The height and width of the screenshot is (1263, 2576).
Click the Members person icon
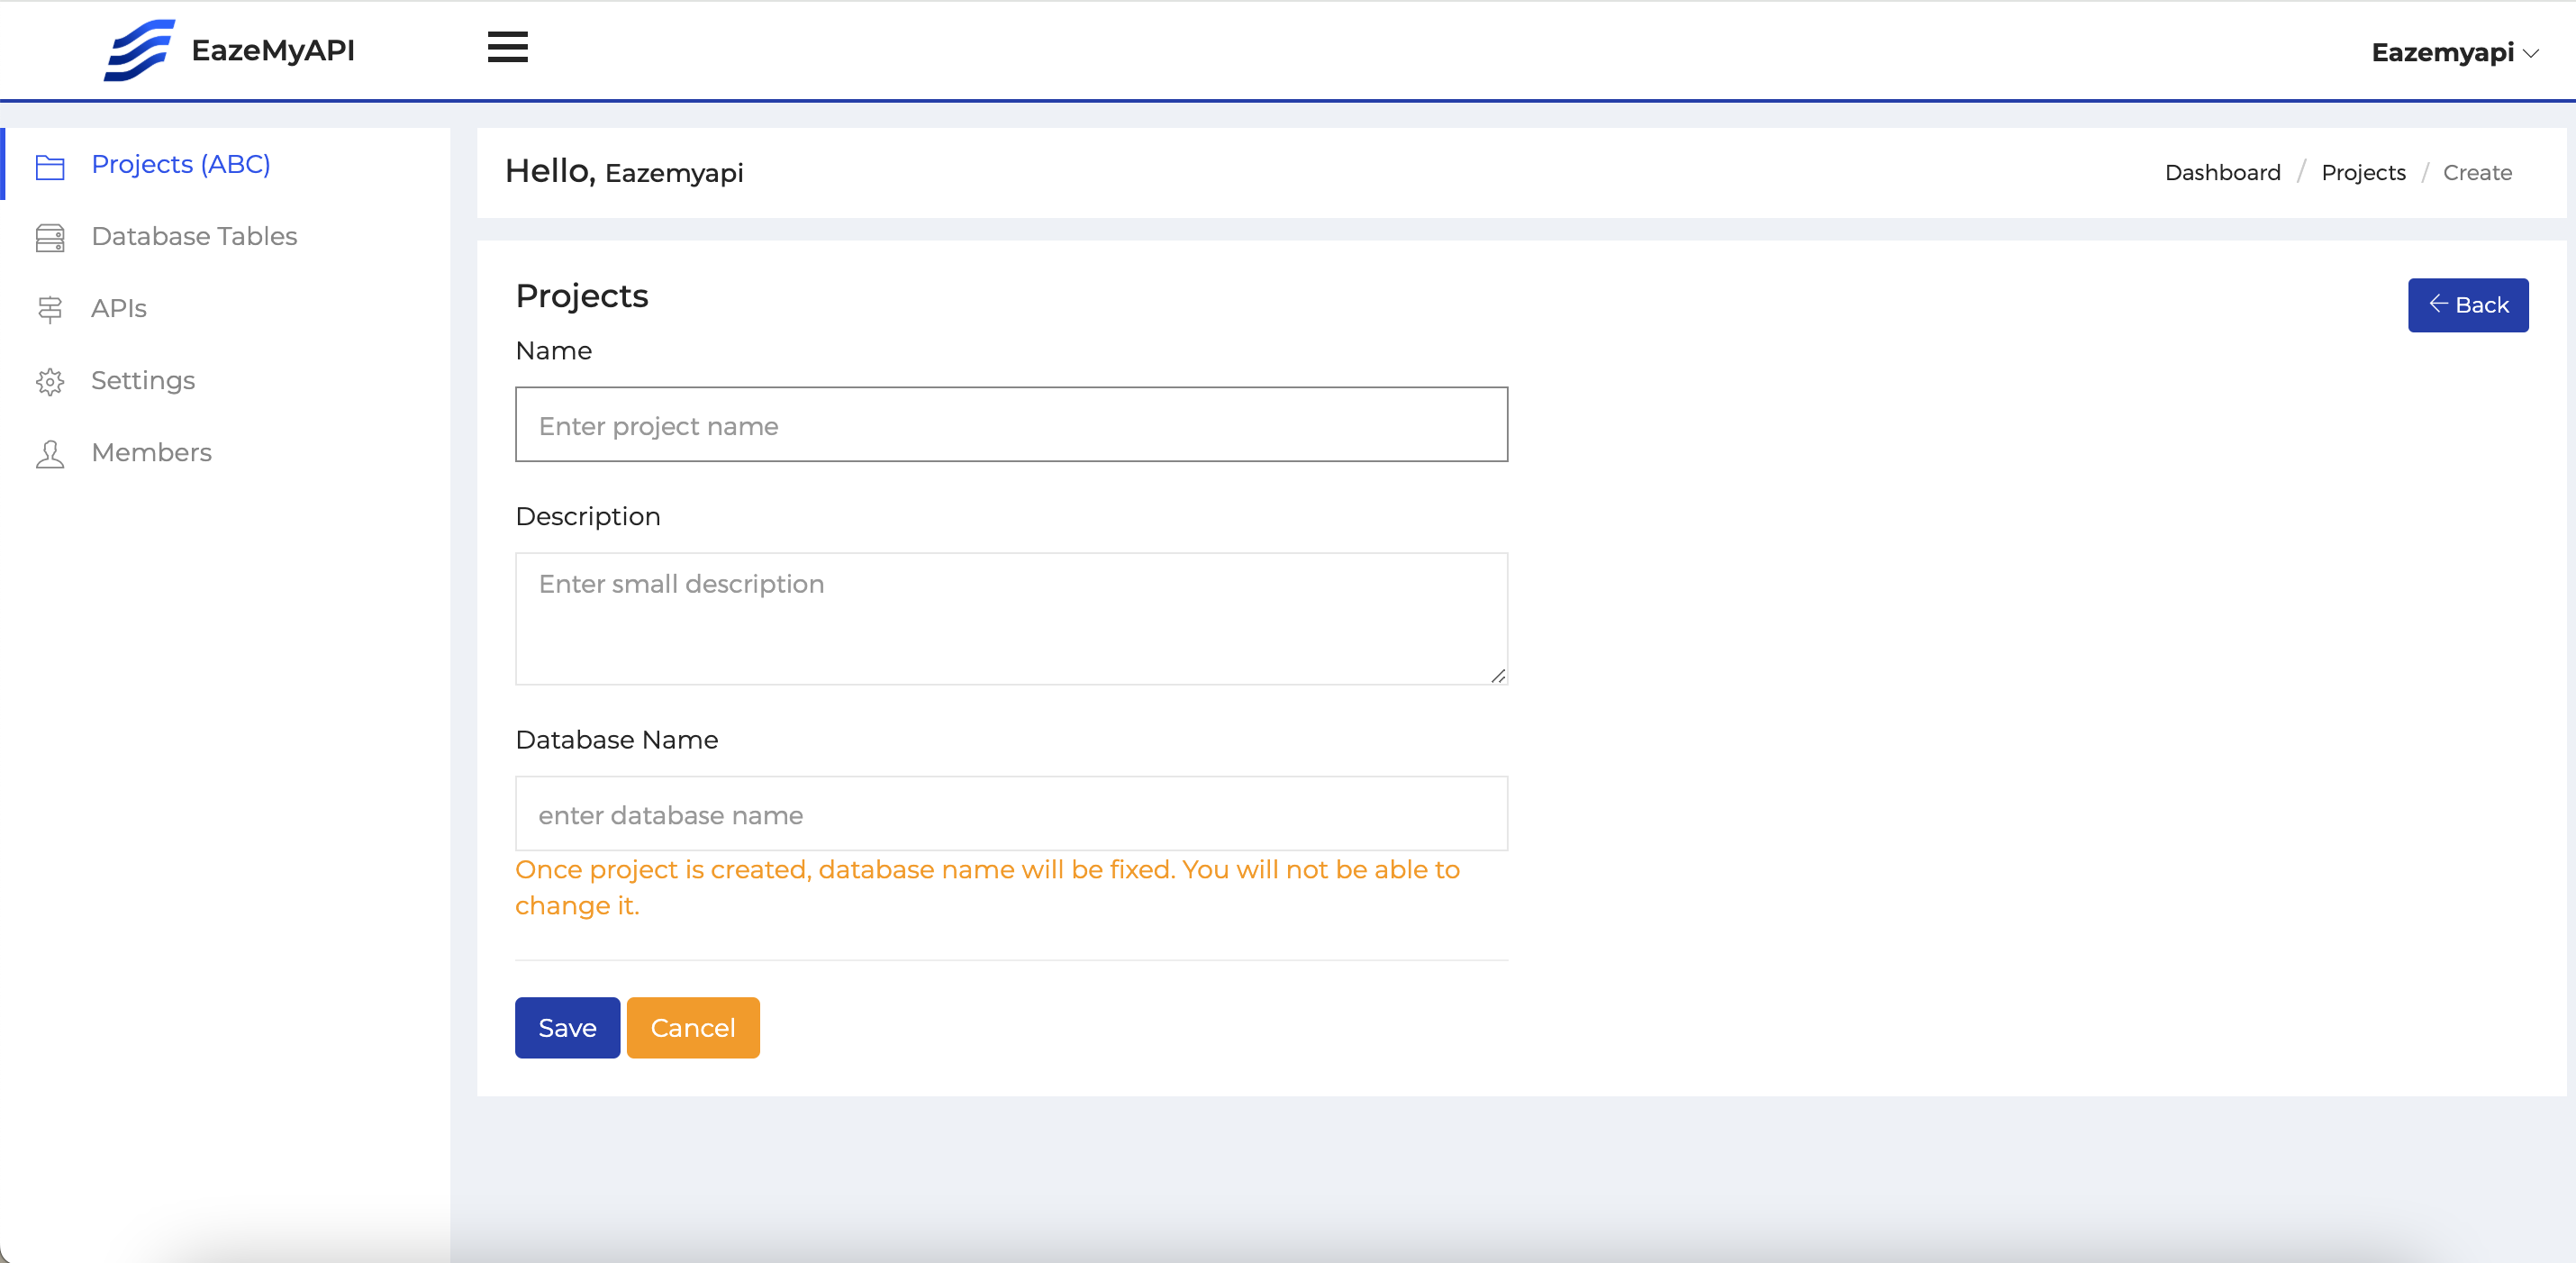[x=50, y=454]
